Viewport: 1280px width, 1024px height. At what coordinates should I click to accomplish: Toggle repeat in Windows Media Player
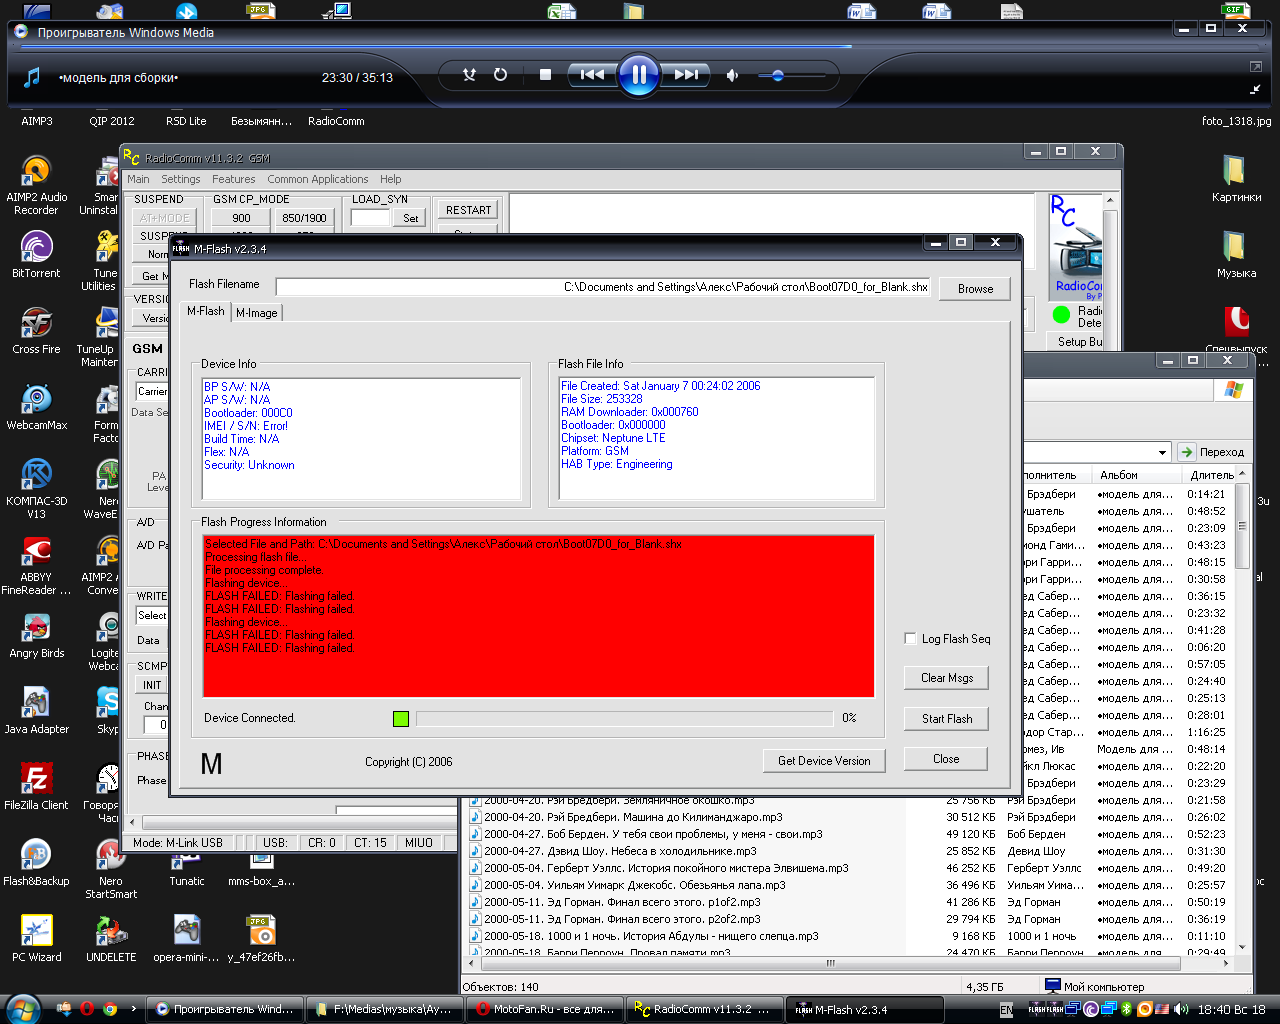[501, 75]
